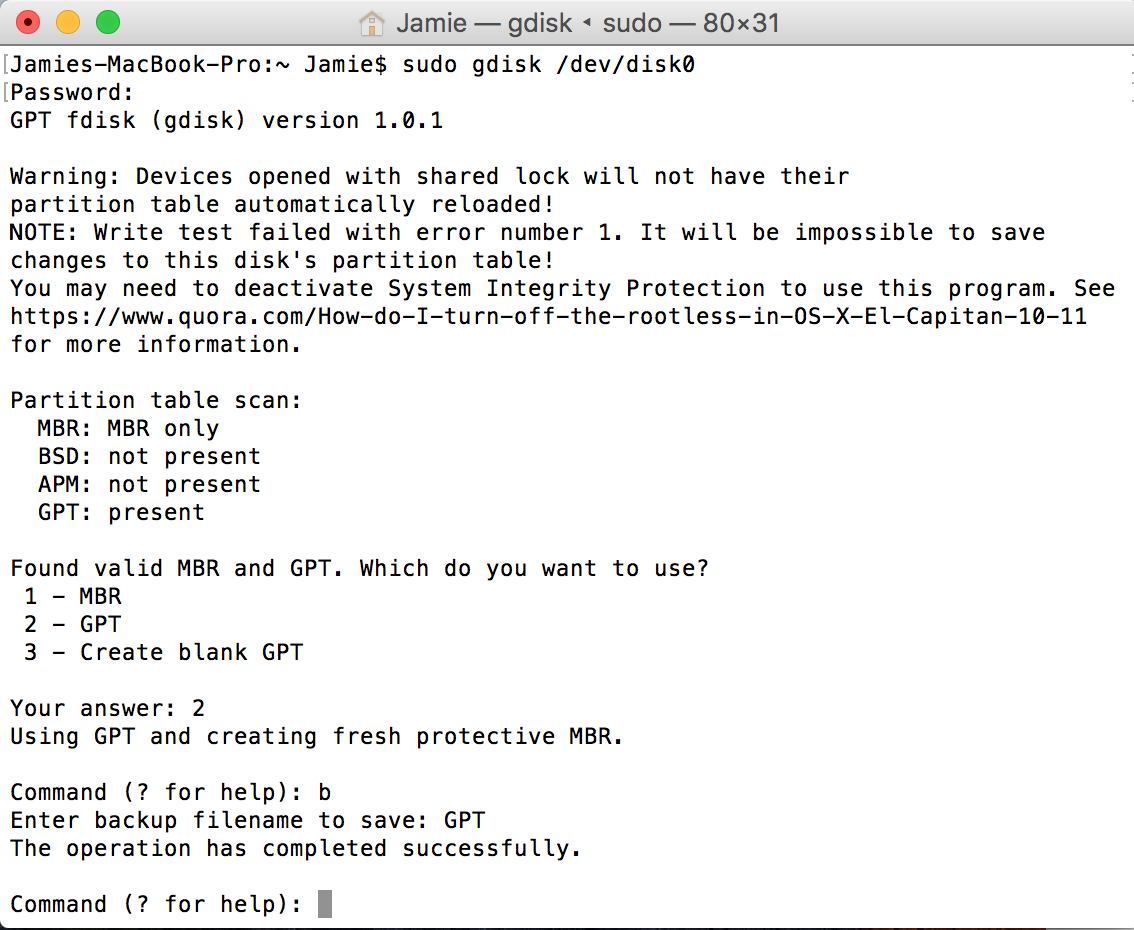Click the '2 - GPT' option text
Image resolution: width=1134 pixels, height=930 pixels.
73,624
